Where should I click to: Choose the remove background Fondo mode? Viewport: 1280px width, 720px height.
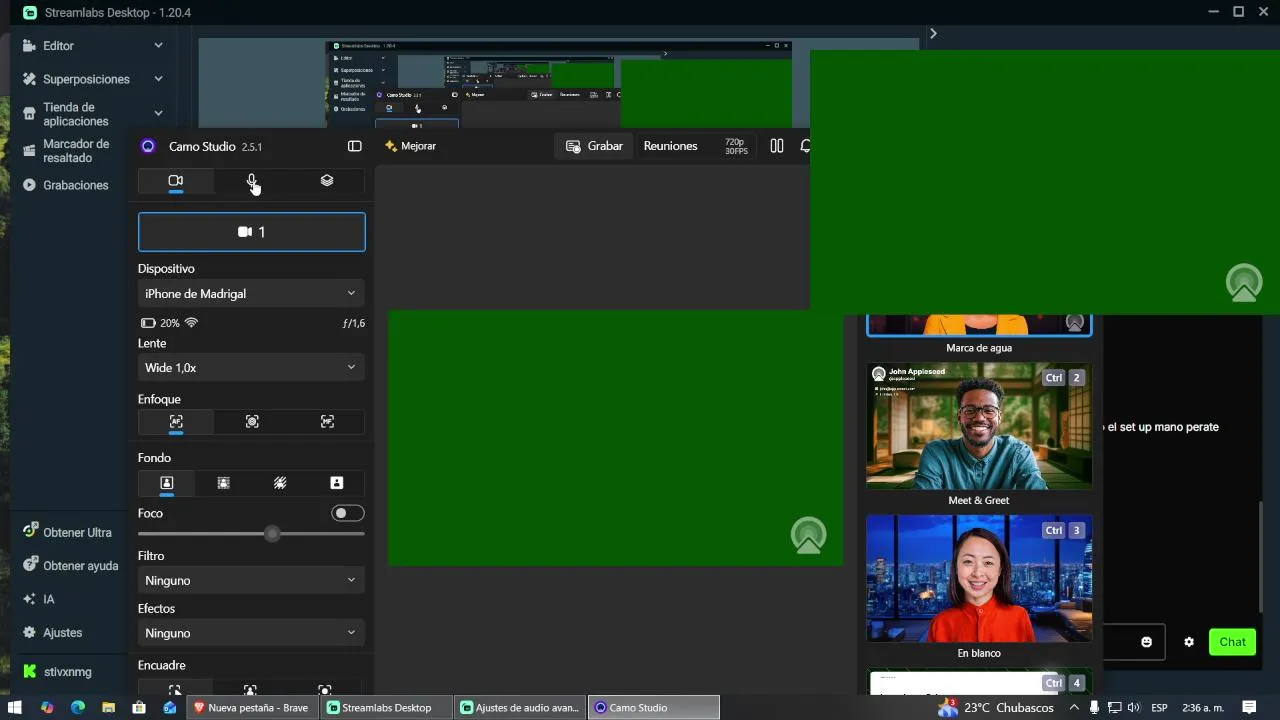[280, 483]
